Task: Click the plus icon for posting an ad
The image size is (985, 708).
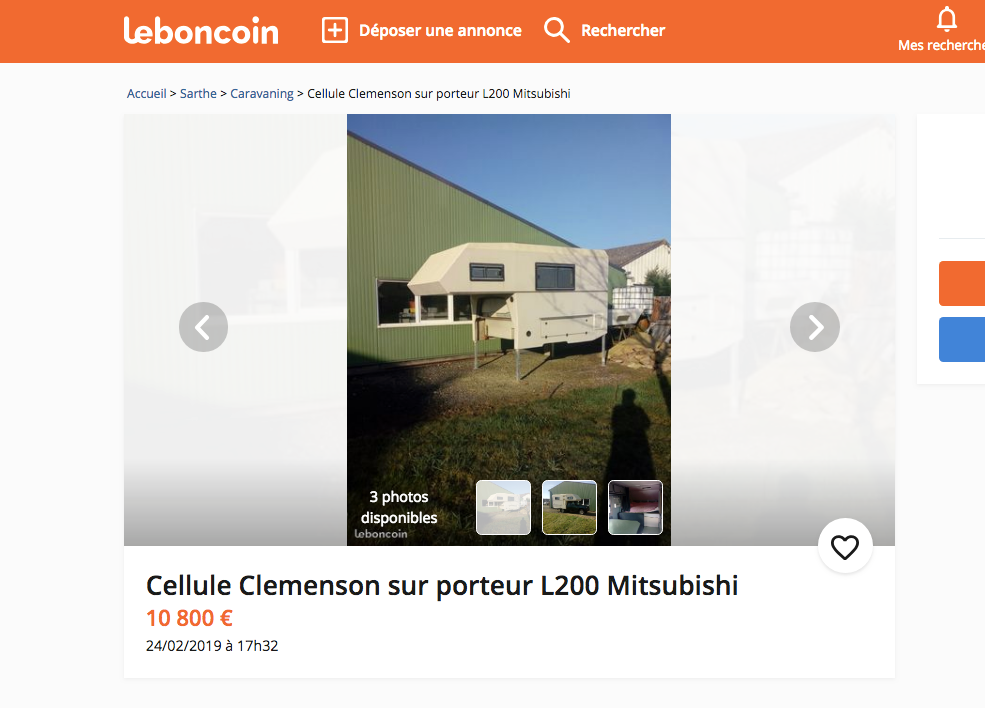Action: click(335, 30)
